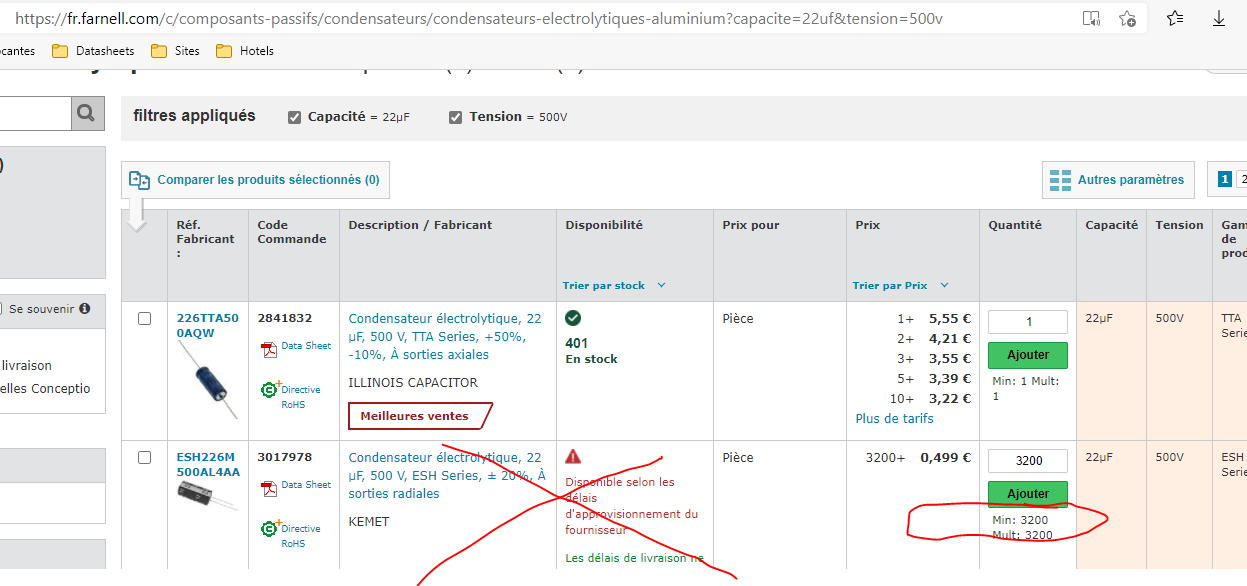Image resolution: width=1247 pixels, height=586 pixels.
Task: Click the Plus de tarifs link
Action: click(x=895, y=419)
